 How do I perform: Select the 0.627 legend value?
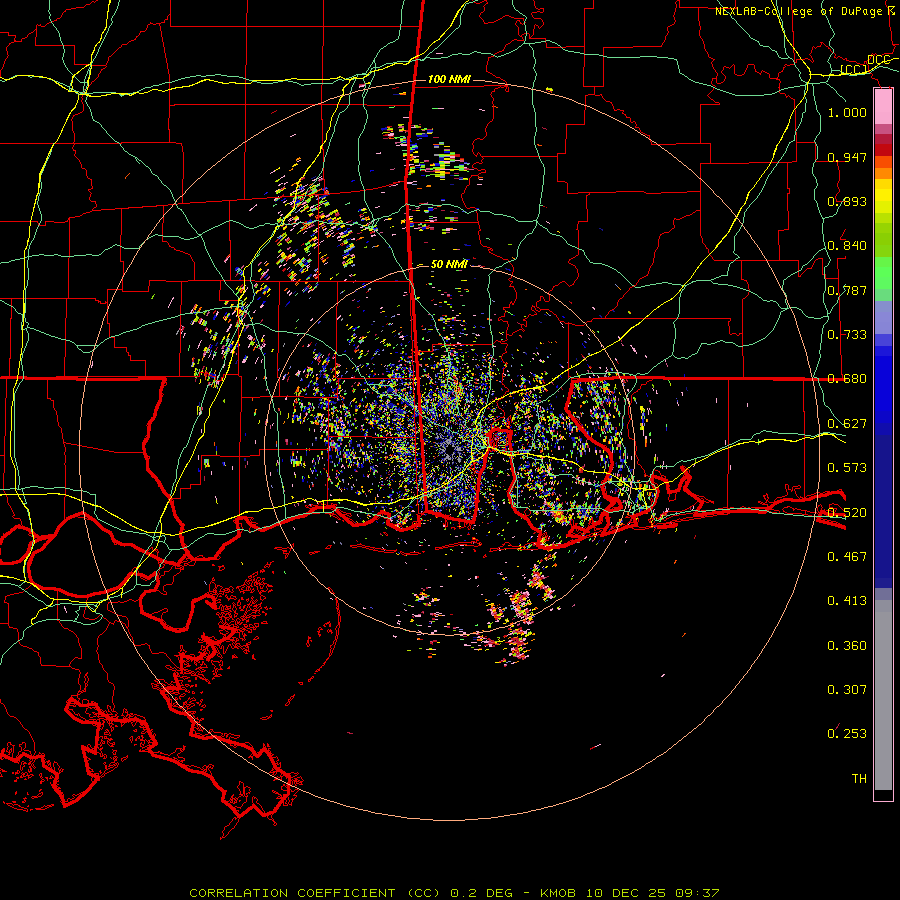coord(847,424)
